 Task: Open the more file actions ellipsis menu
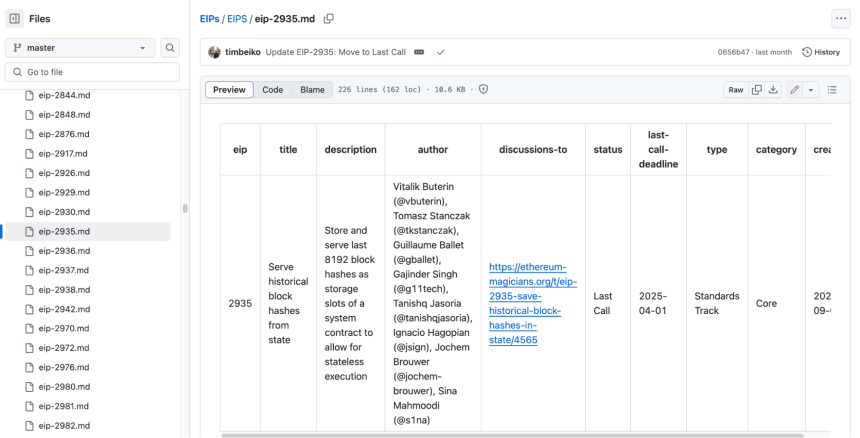point(841,18)
